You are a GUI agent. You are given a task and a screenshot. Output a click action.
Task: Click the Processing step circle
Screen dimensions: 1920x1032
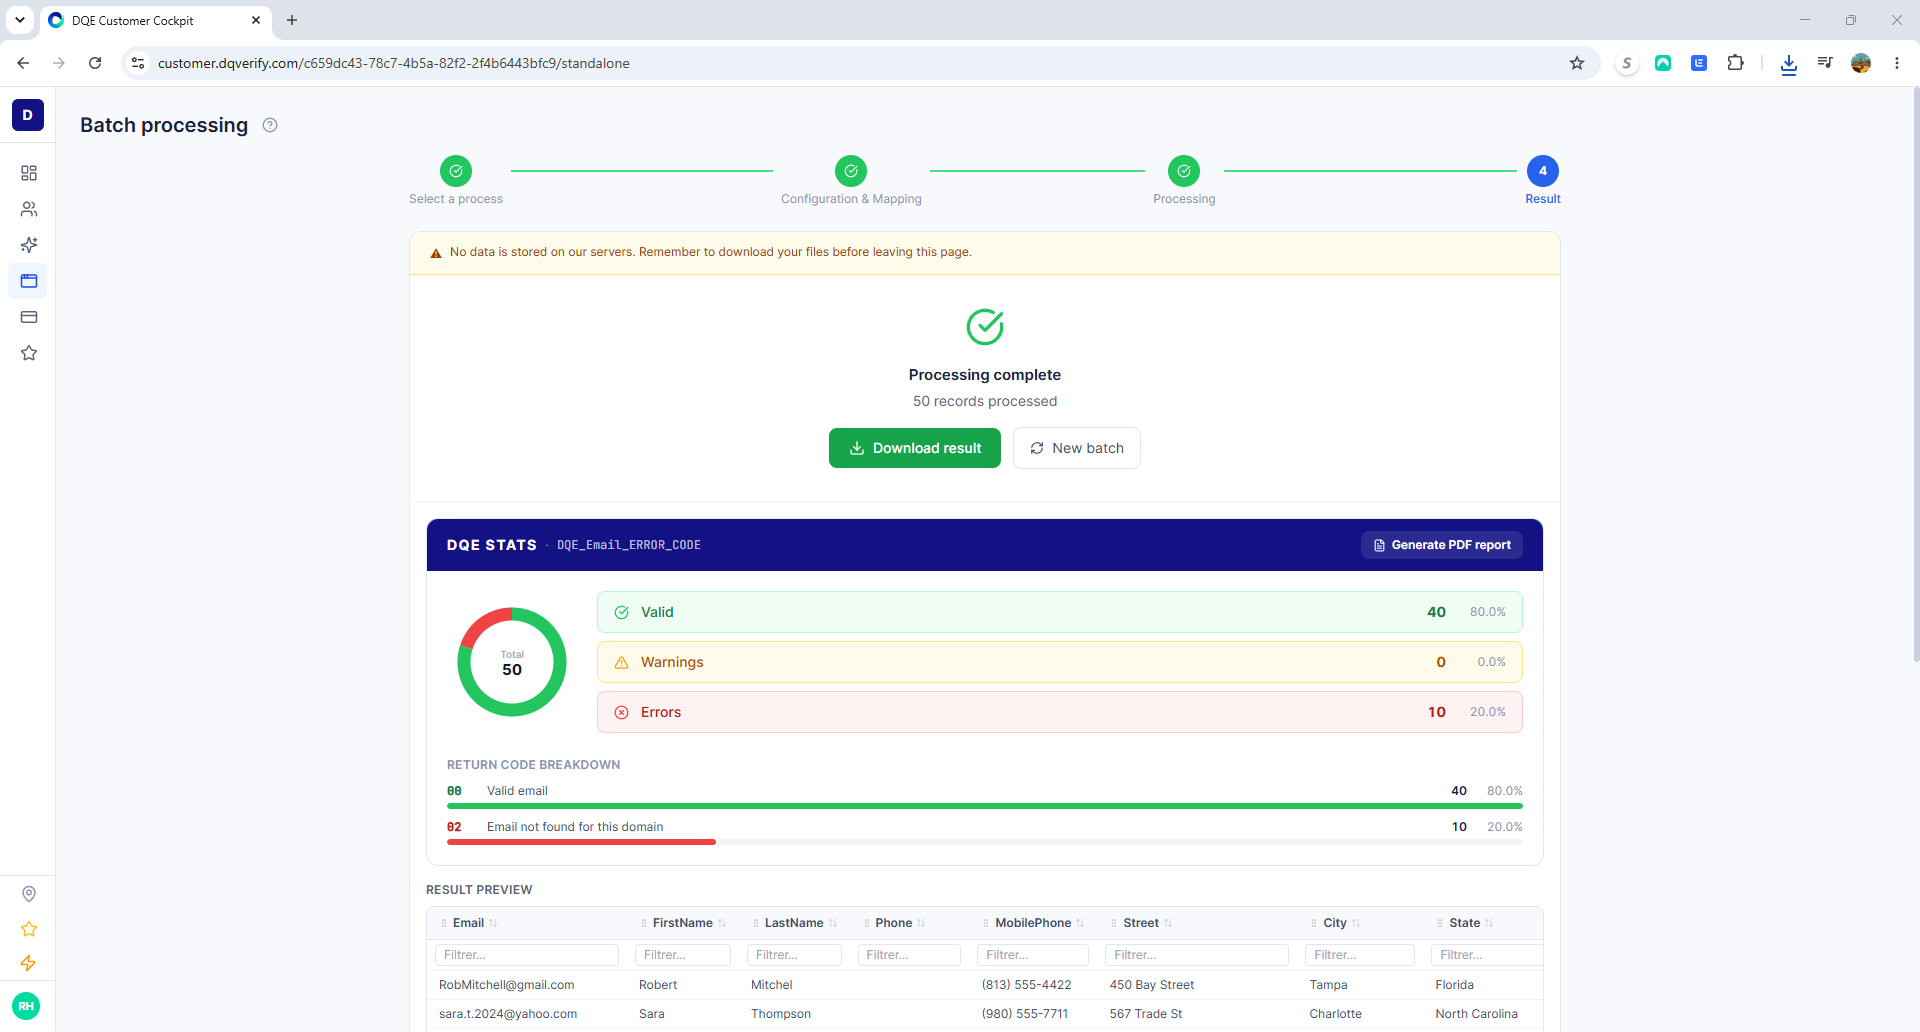(x=1184, y=171)
